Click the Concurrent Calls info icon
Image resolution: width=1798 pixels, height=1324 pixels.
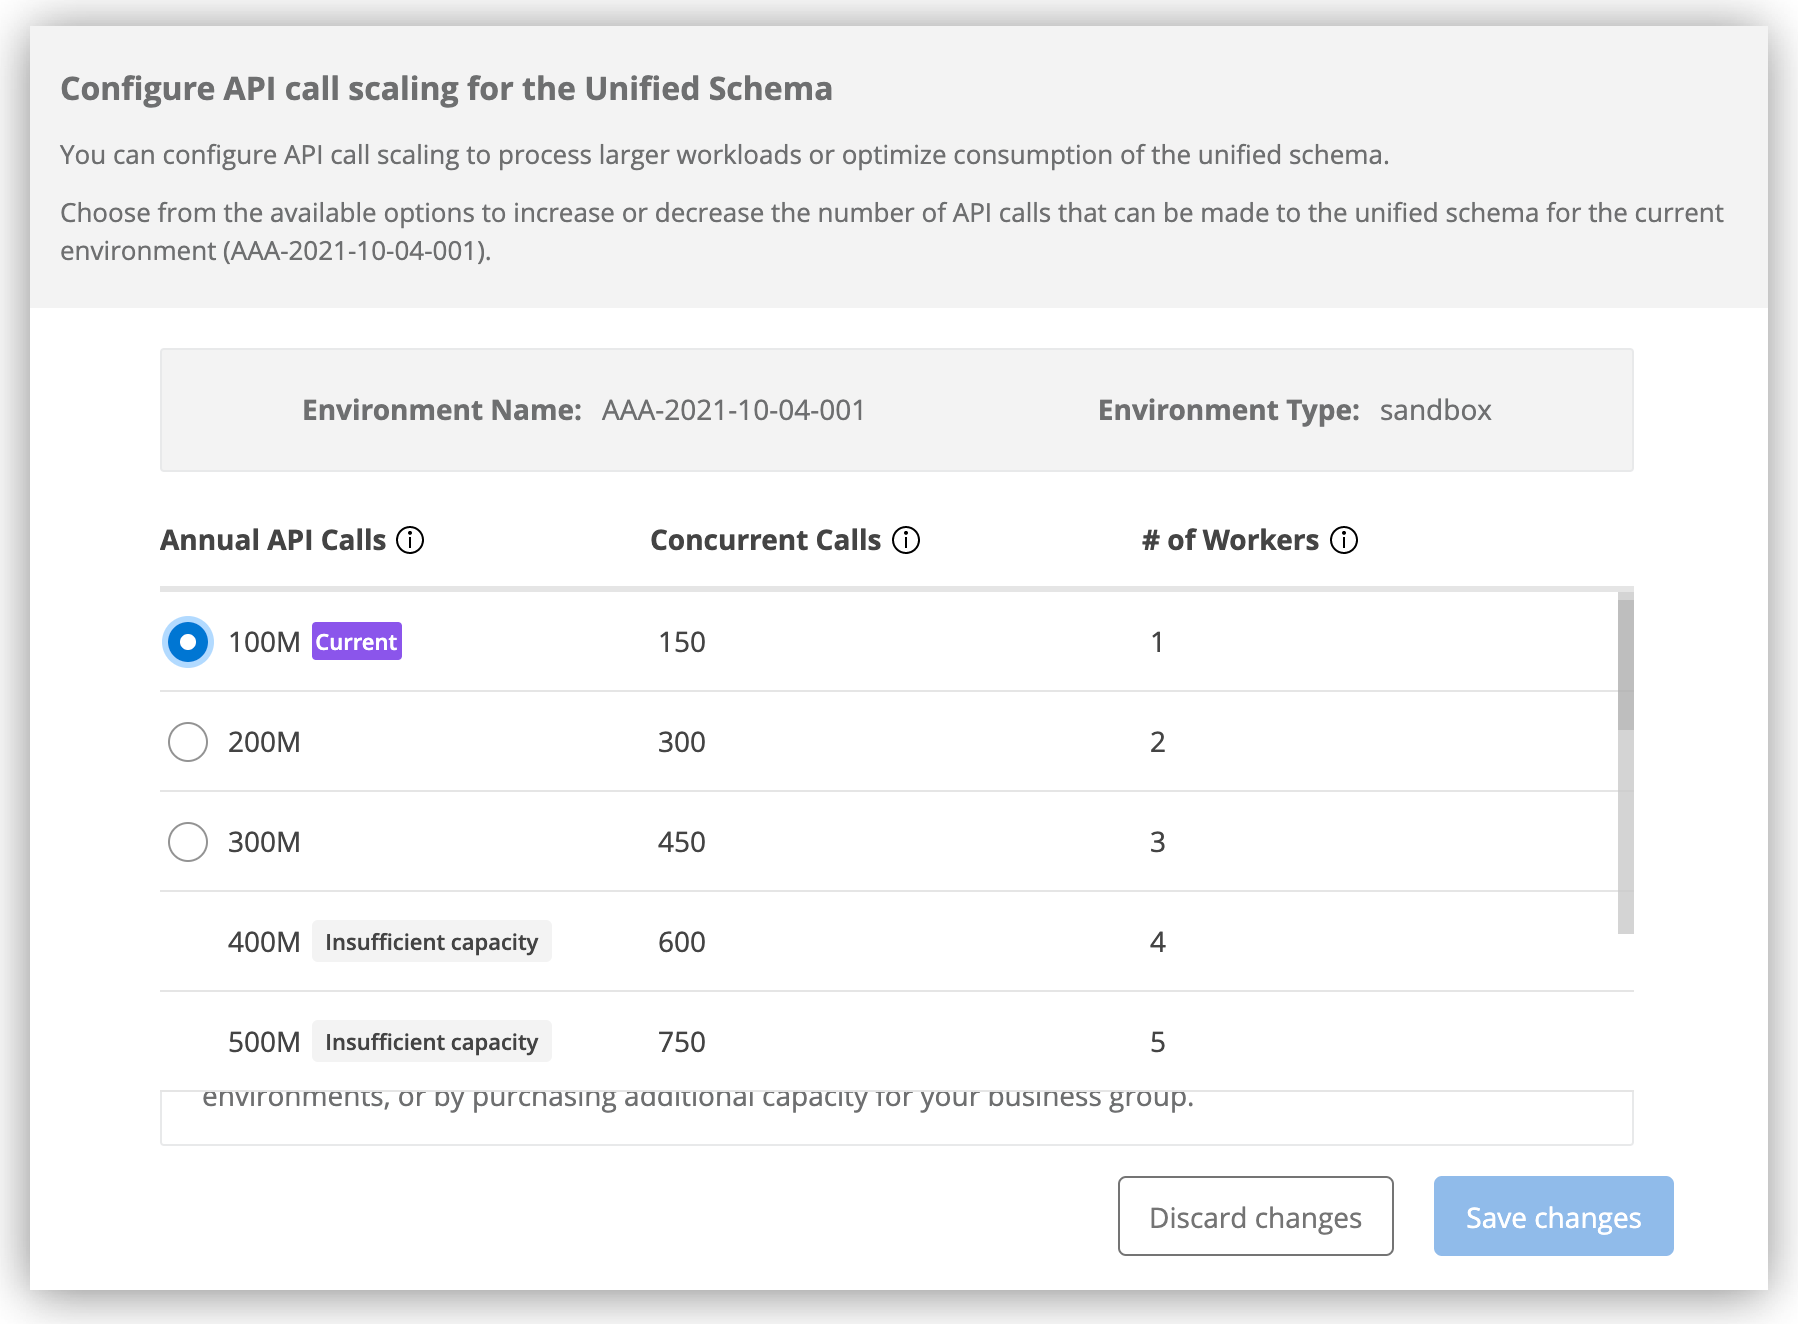click(906, 539)
